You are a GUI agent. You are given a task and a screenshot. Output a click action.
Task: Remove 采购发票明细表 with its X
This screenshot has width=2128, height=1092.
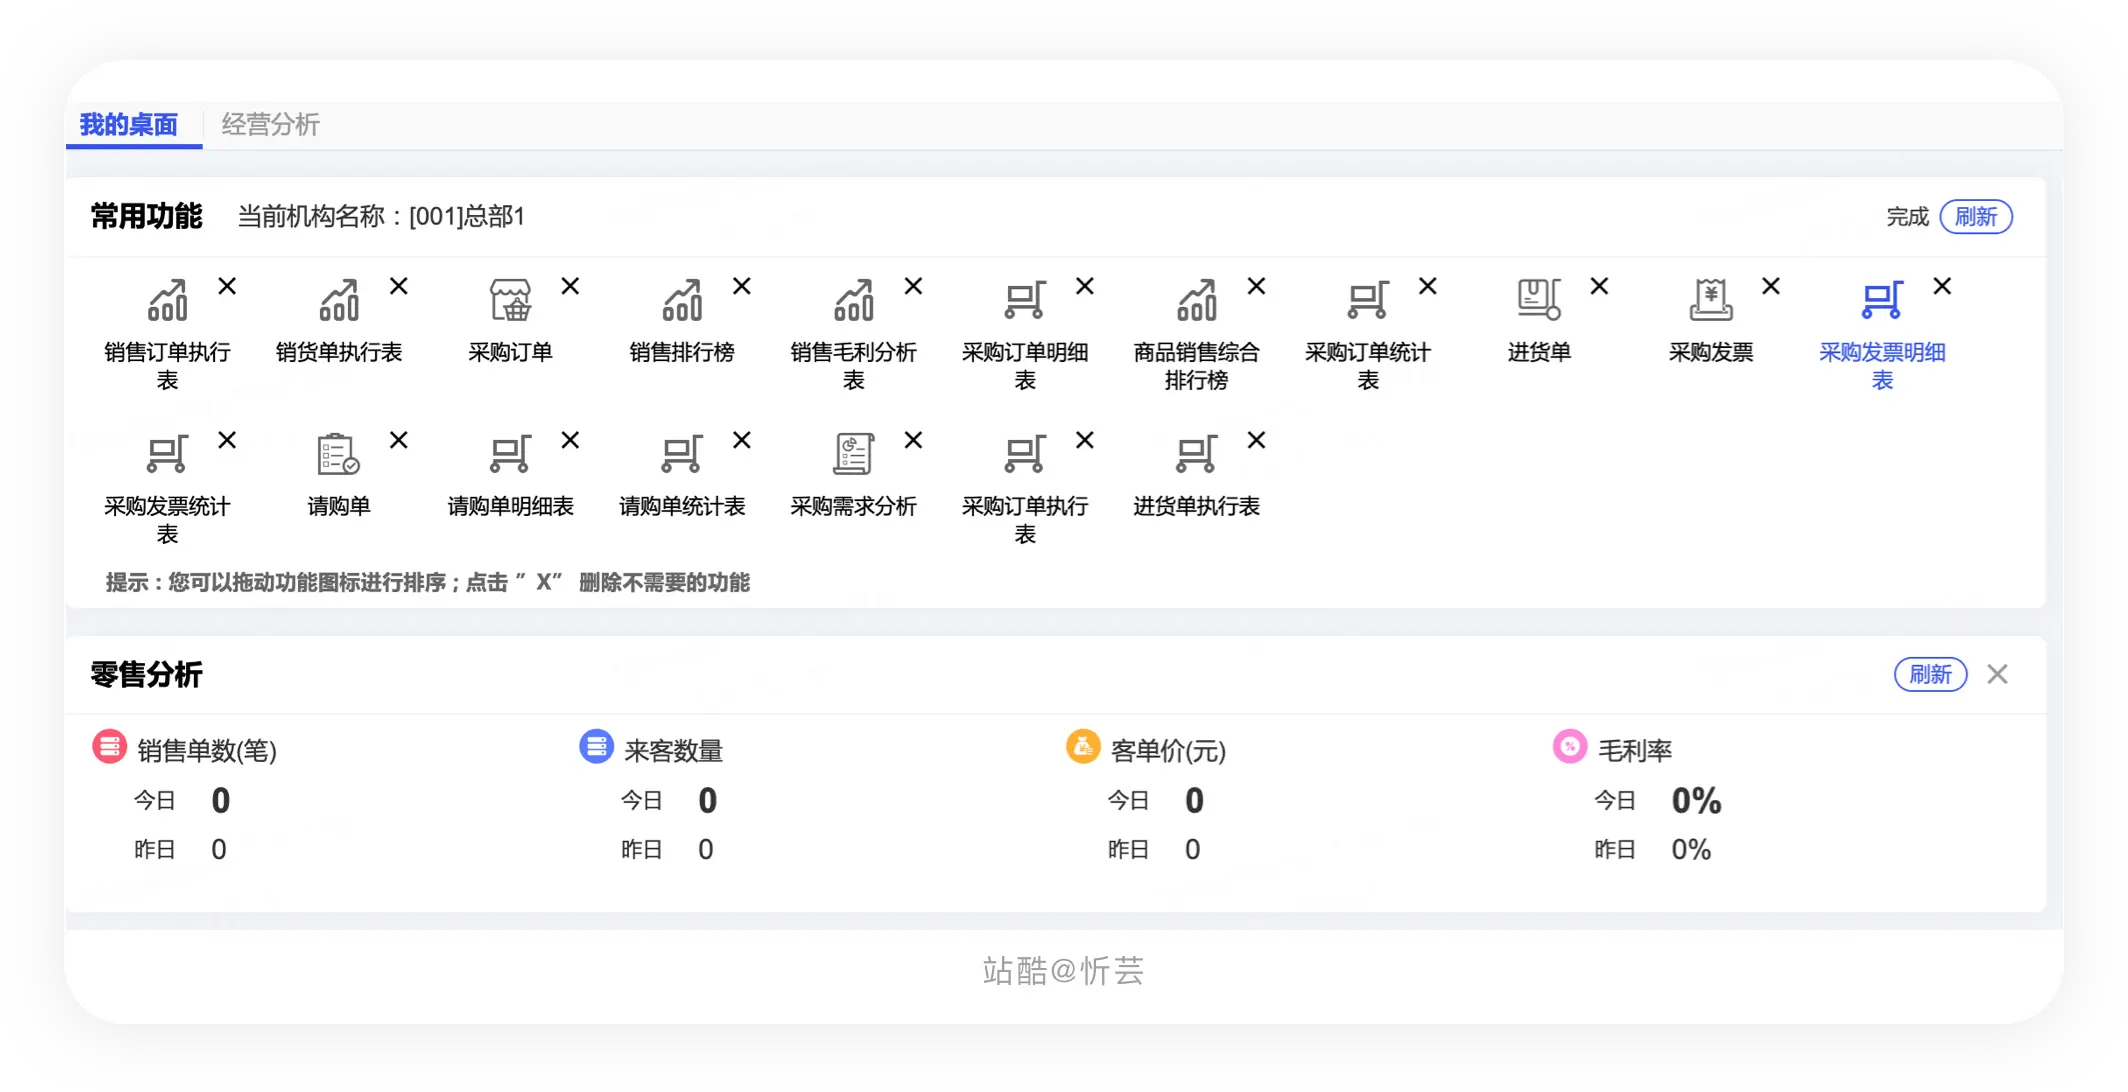(x=1942, y=286)
